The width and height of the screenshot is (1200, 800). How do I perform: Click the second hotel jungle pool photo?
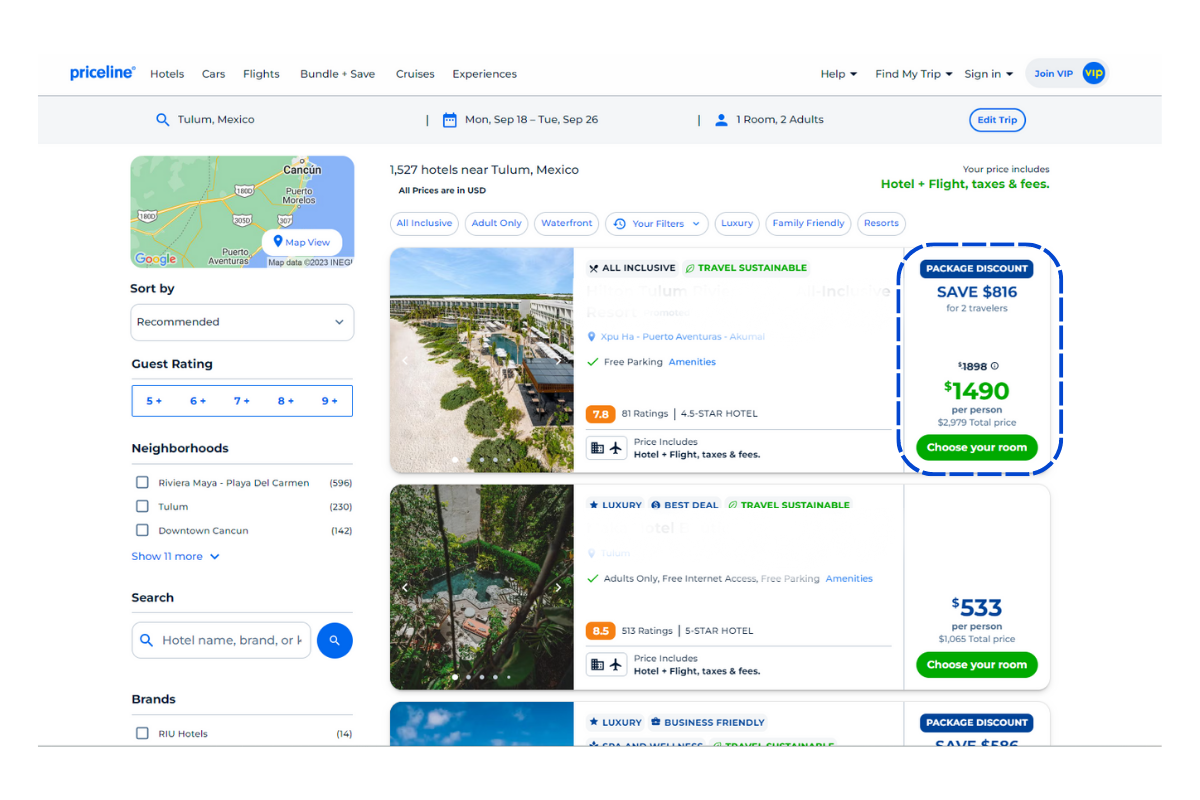(482, 588)
